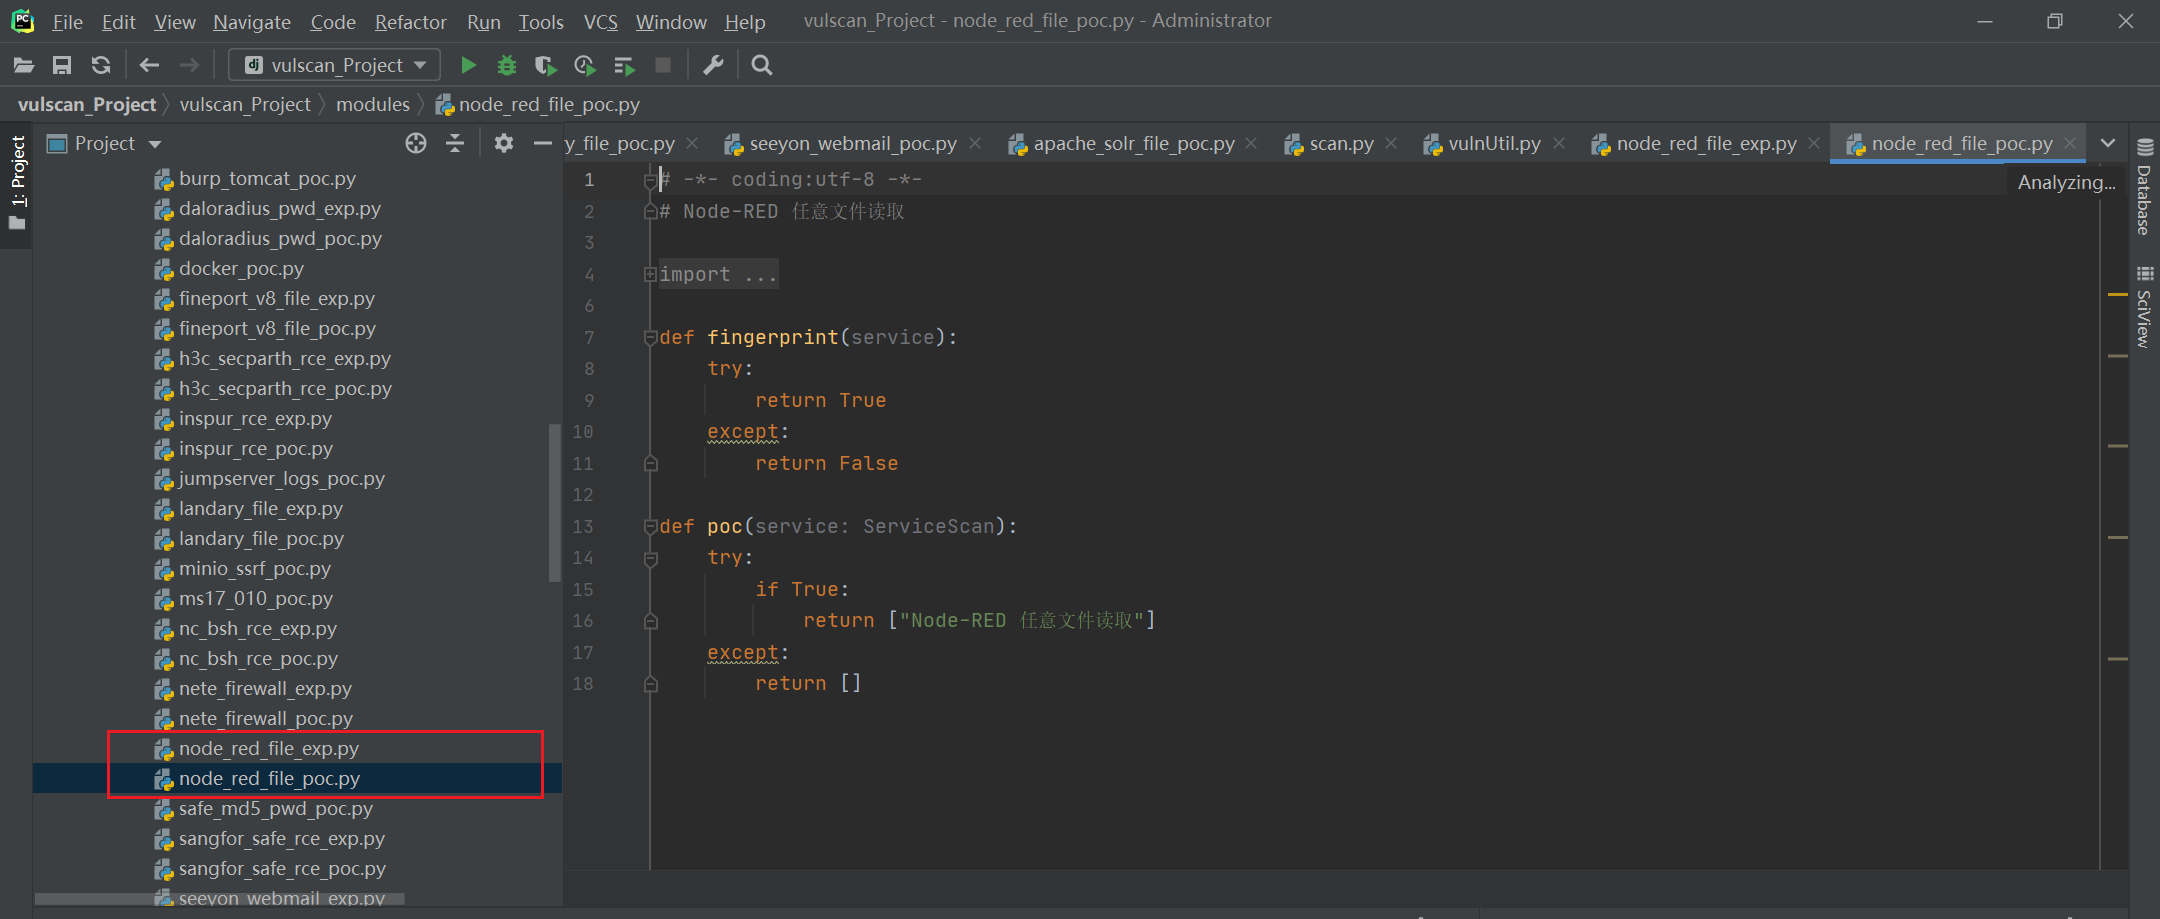The width and height of the screenshot is (2160, 919).
Task: Click the Save All toolbar icon
Action: 62,66
